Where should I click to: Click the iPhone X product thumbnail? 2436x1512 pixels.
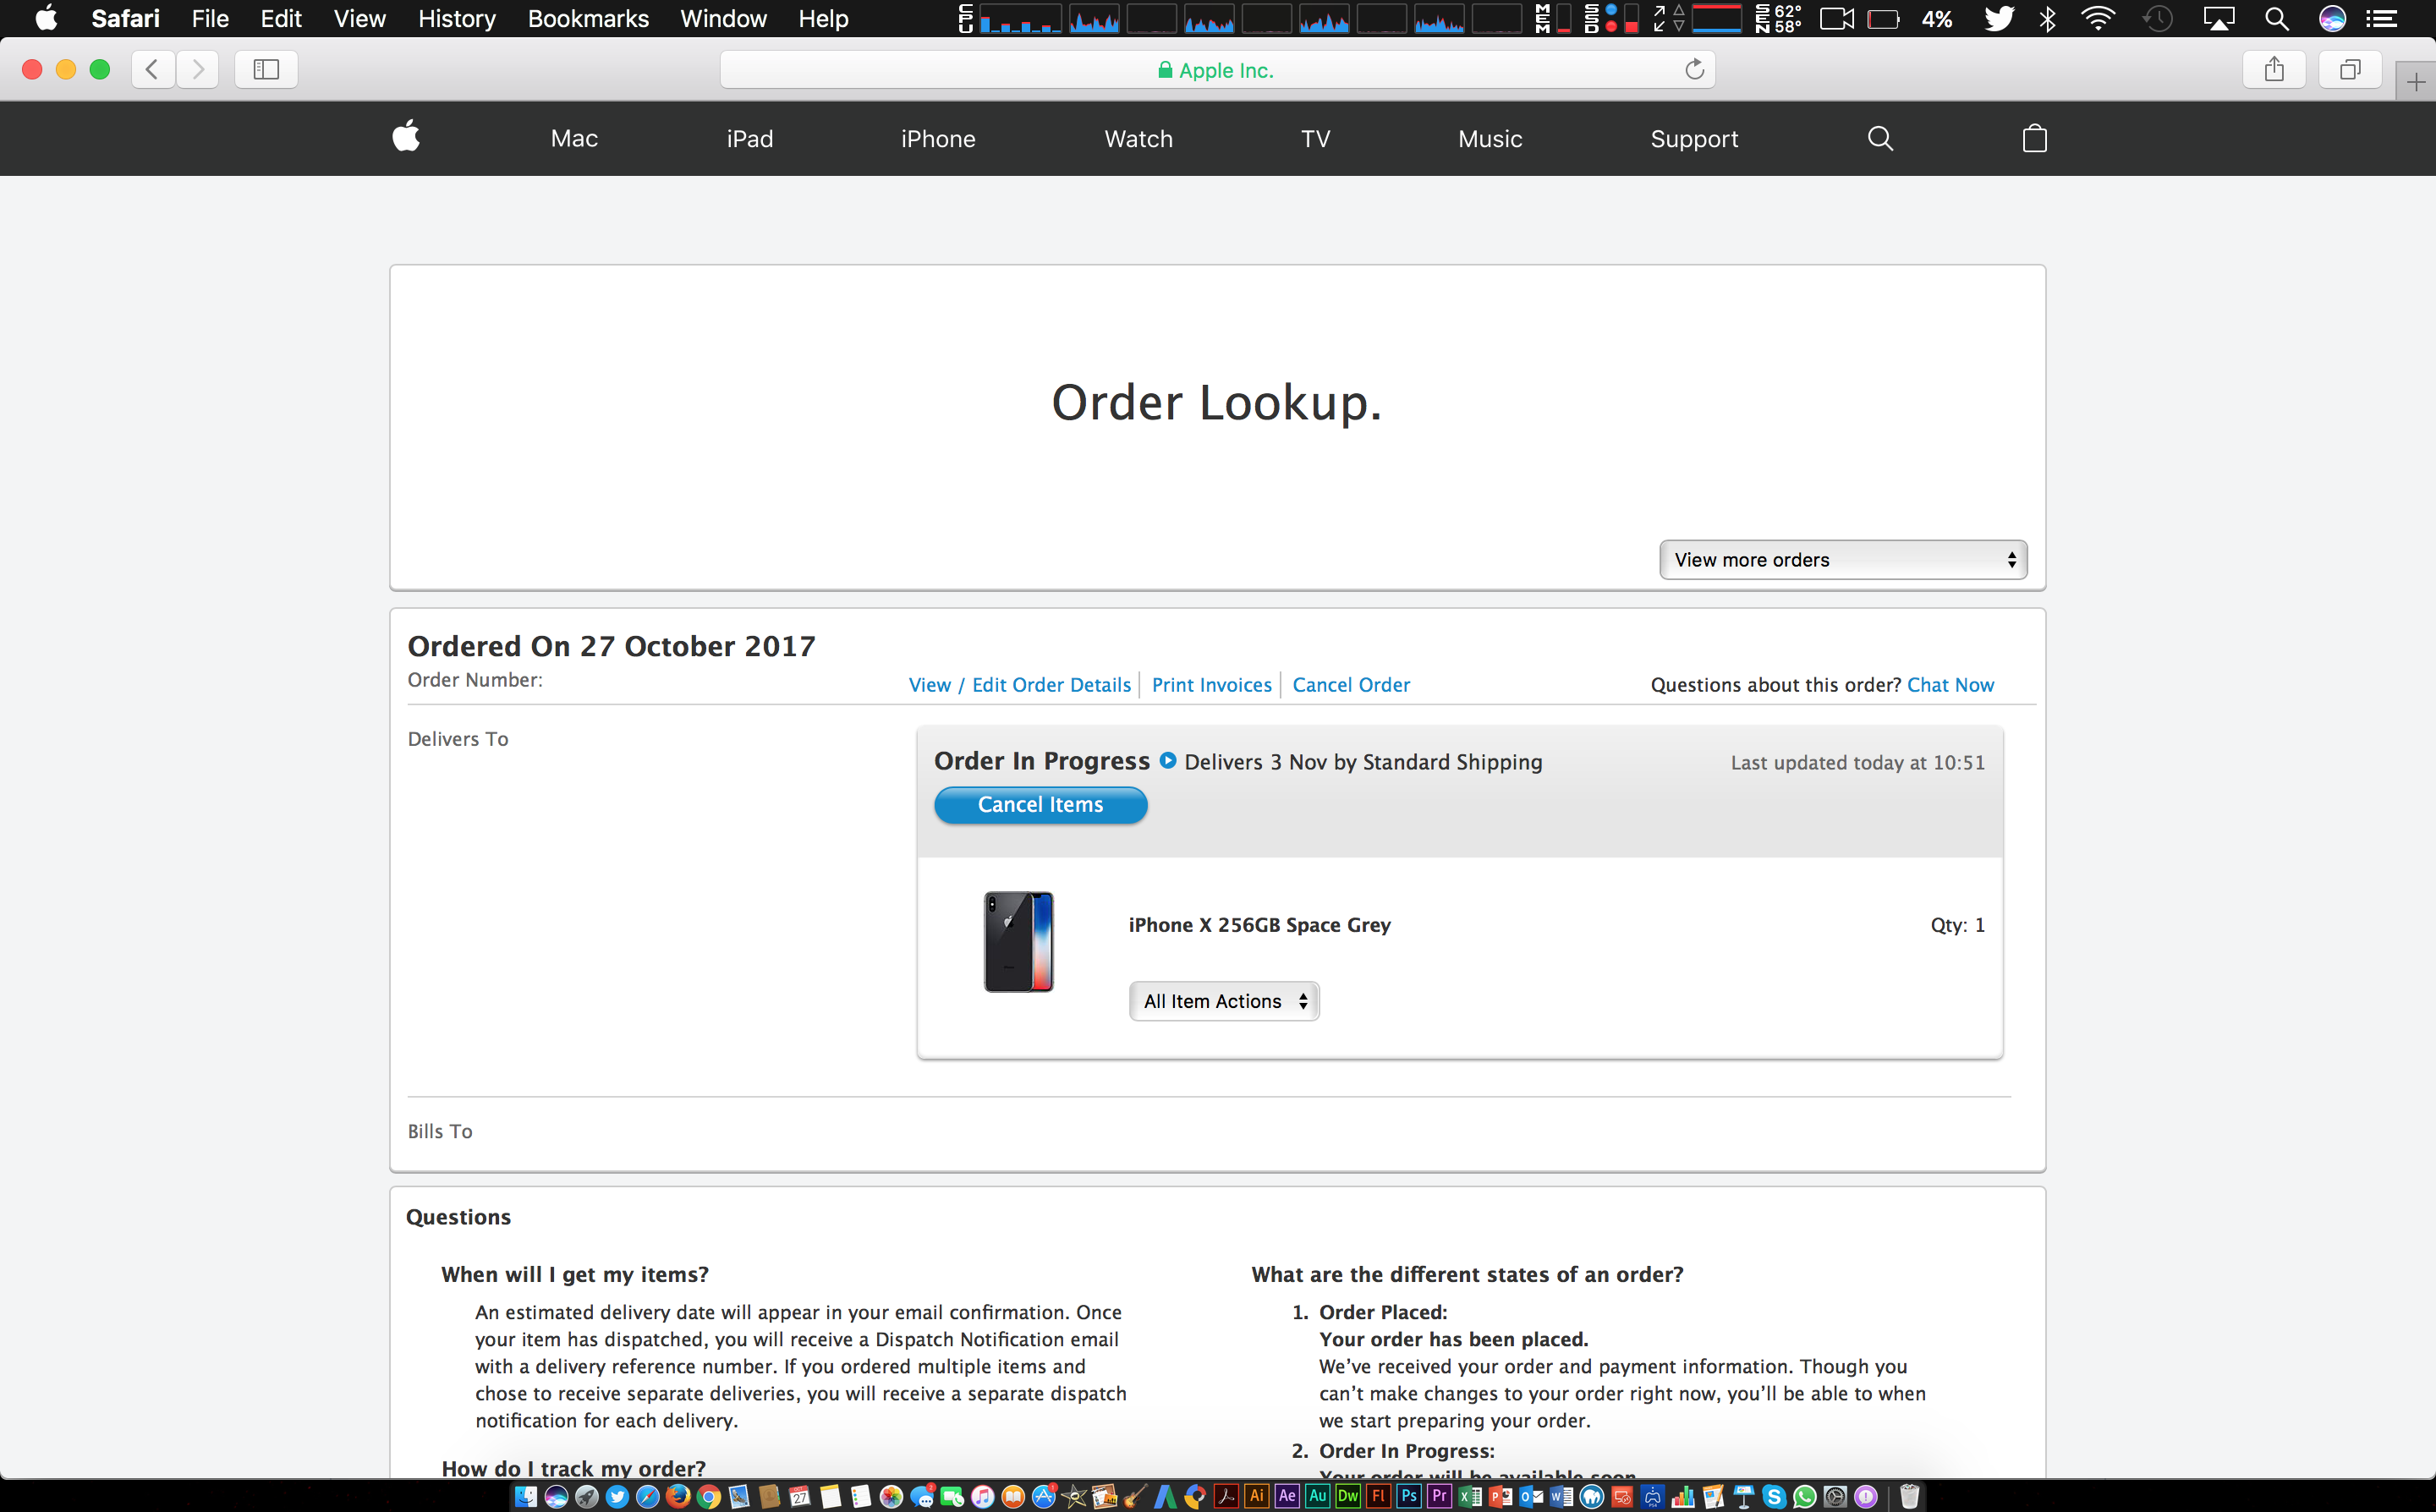(1018, 941)
